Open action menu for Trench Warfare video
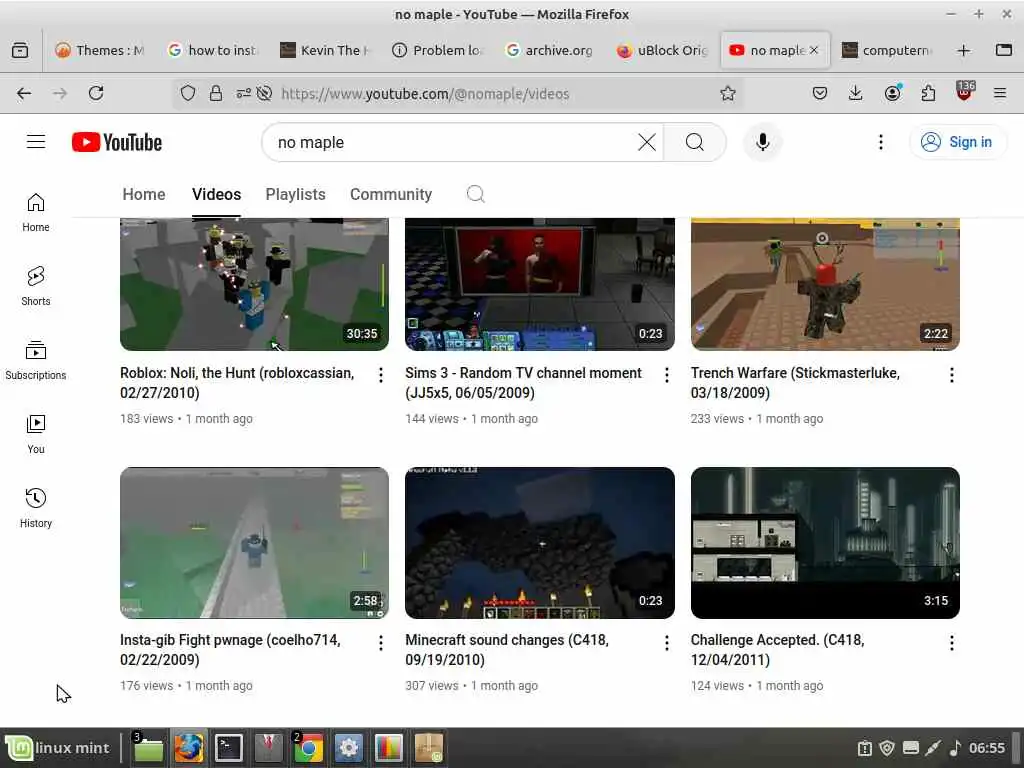1024x768 pixels. (x=952, y=375)
